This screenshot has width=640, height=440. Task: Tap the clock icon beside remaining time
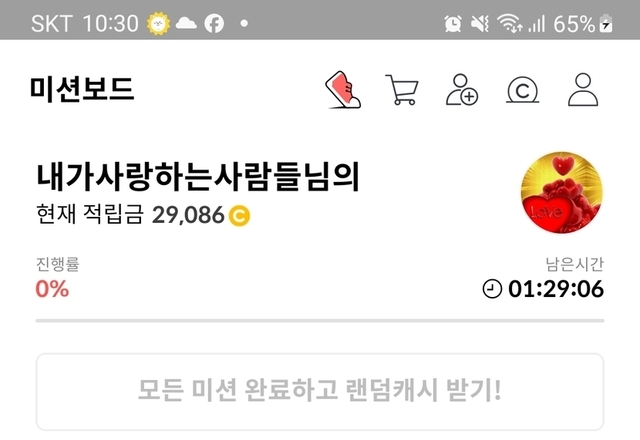pyautogui.click(x=492, y=289)
